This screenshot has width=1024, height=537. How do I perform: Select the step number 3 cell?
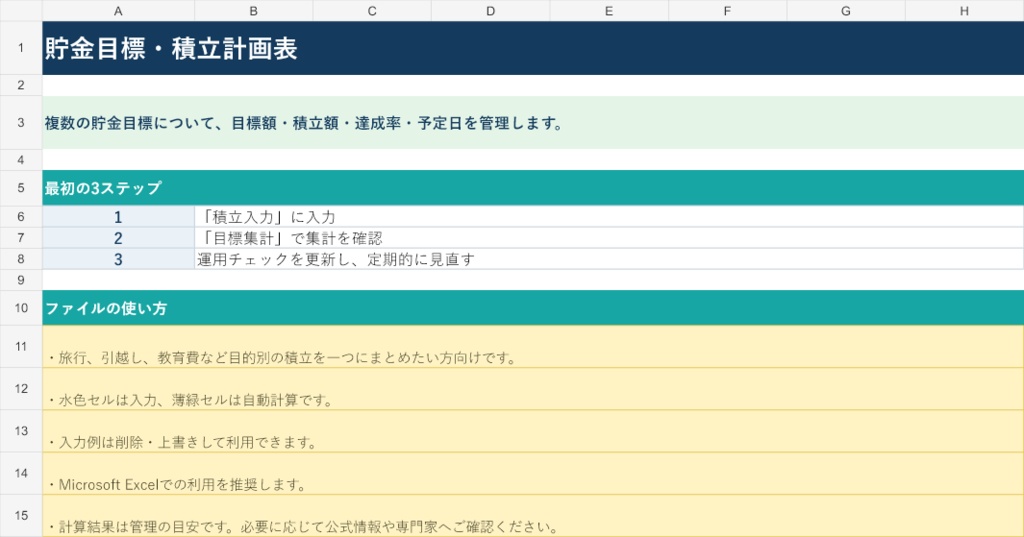click(x=118, y=259)
